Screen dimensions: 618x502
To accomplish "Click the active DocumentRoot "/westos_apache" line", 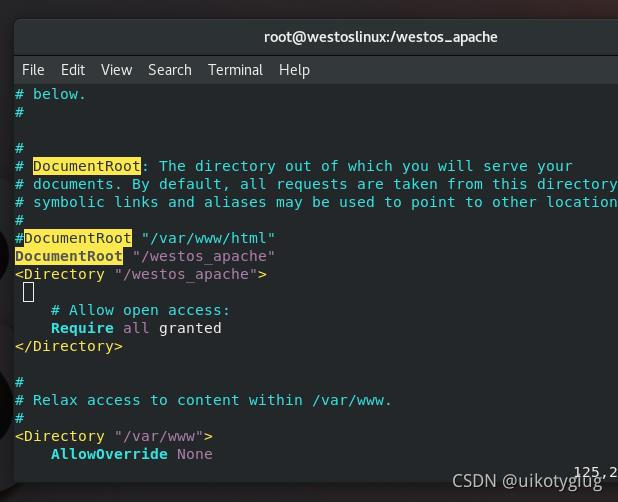I will 145,256.
